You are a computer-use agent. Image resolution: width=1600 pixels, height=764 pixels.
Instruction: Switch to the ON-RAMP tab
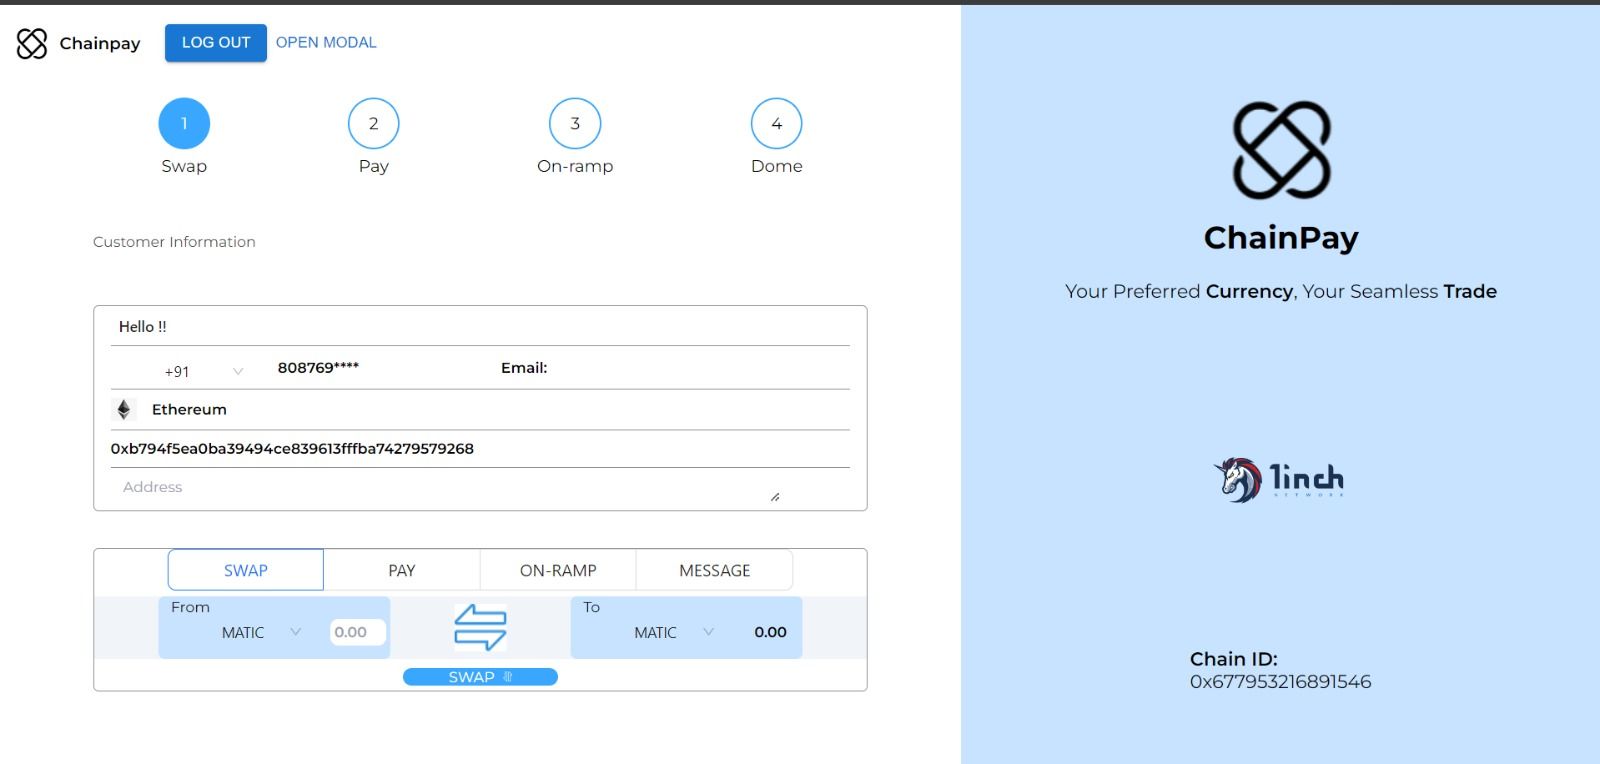[558, 570]
